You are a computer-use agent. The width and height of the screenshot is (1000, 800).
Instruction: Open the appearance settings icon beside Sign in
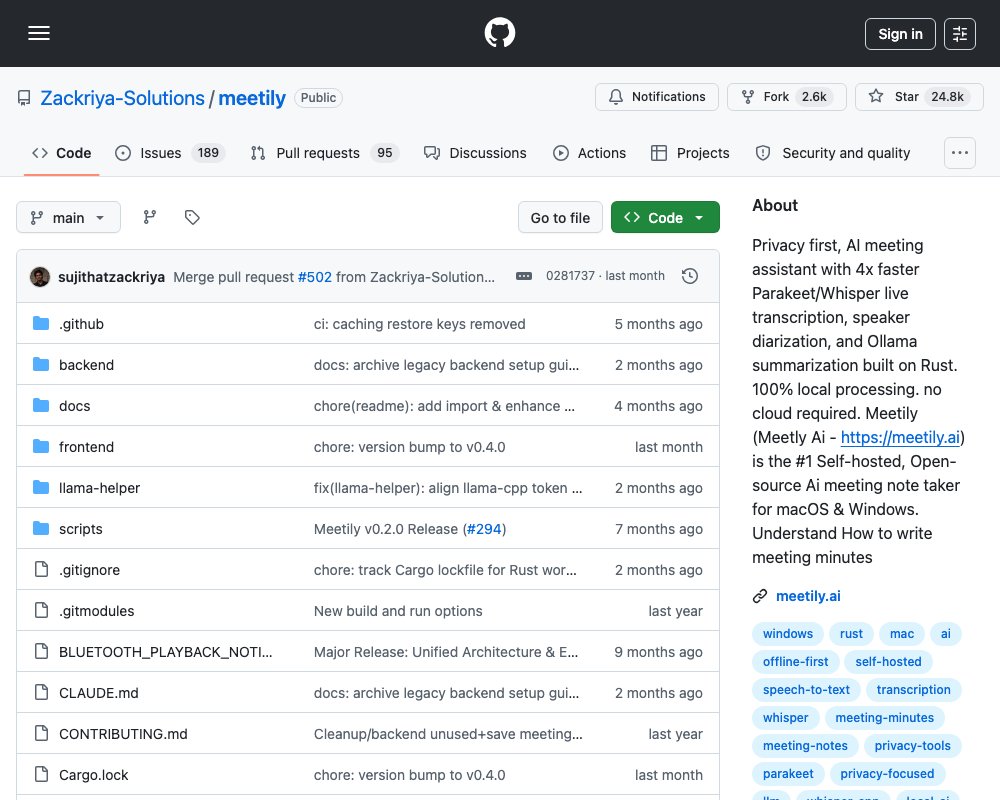[959, 34]
